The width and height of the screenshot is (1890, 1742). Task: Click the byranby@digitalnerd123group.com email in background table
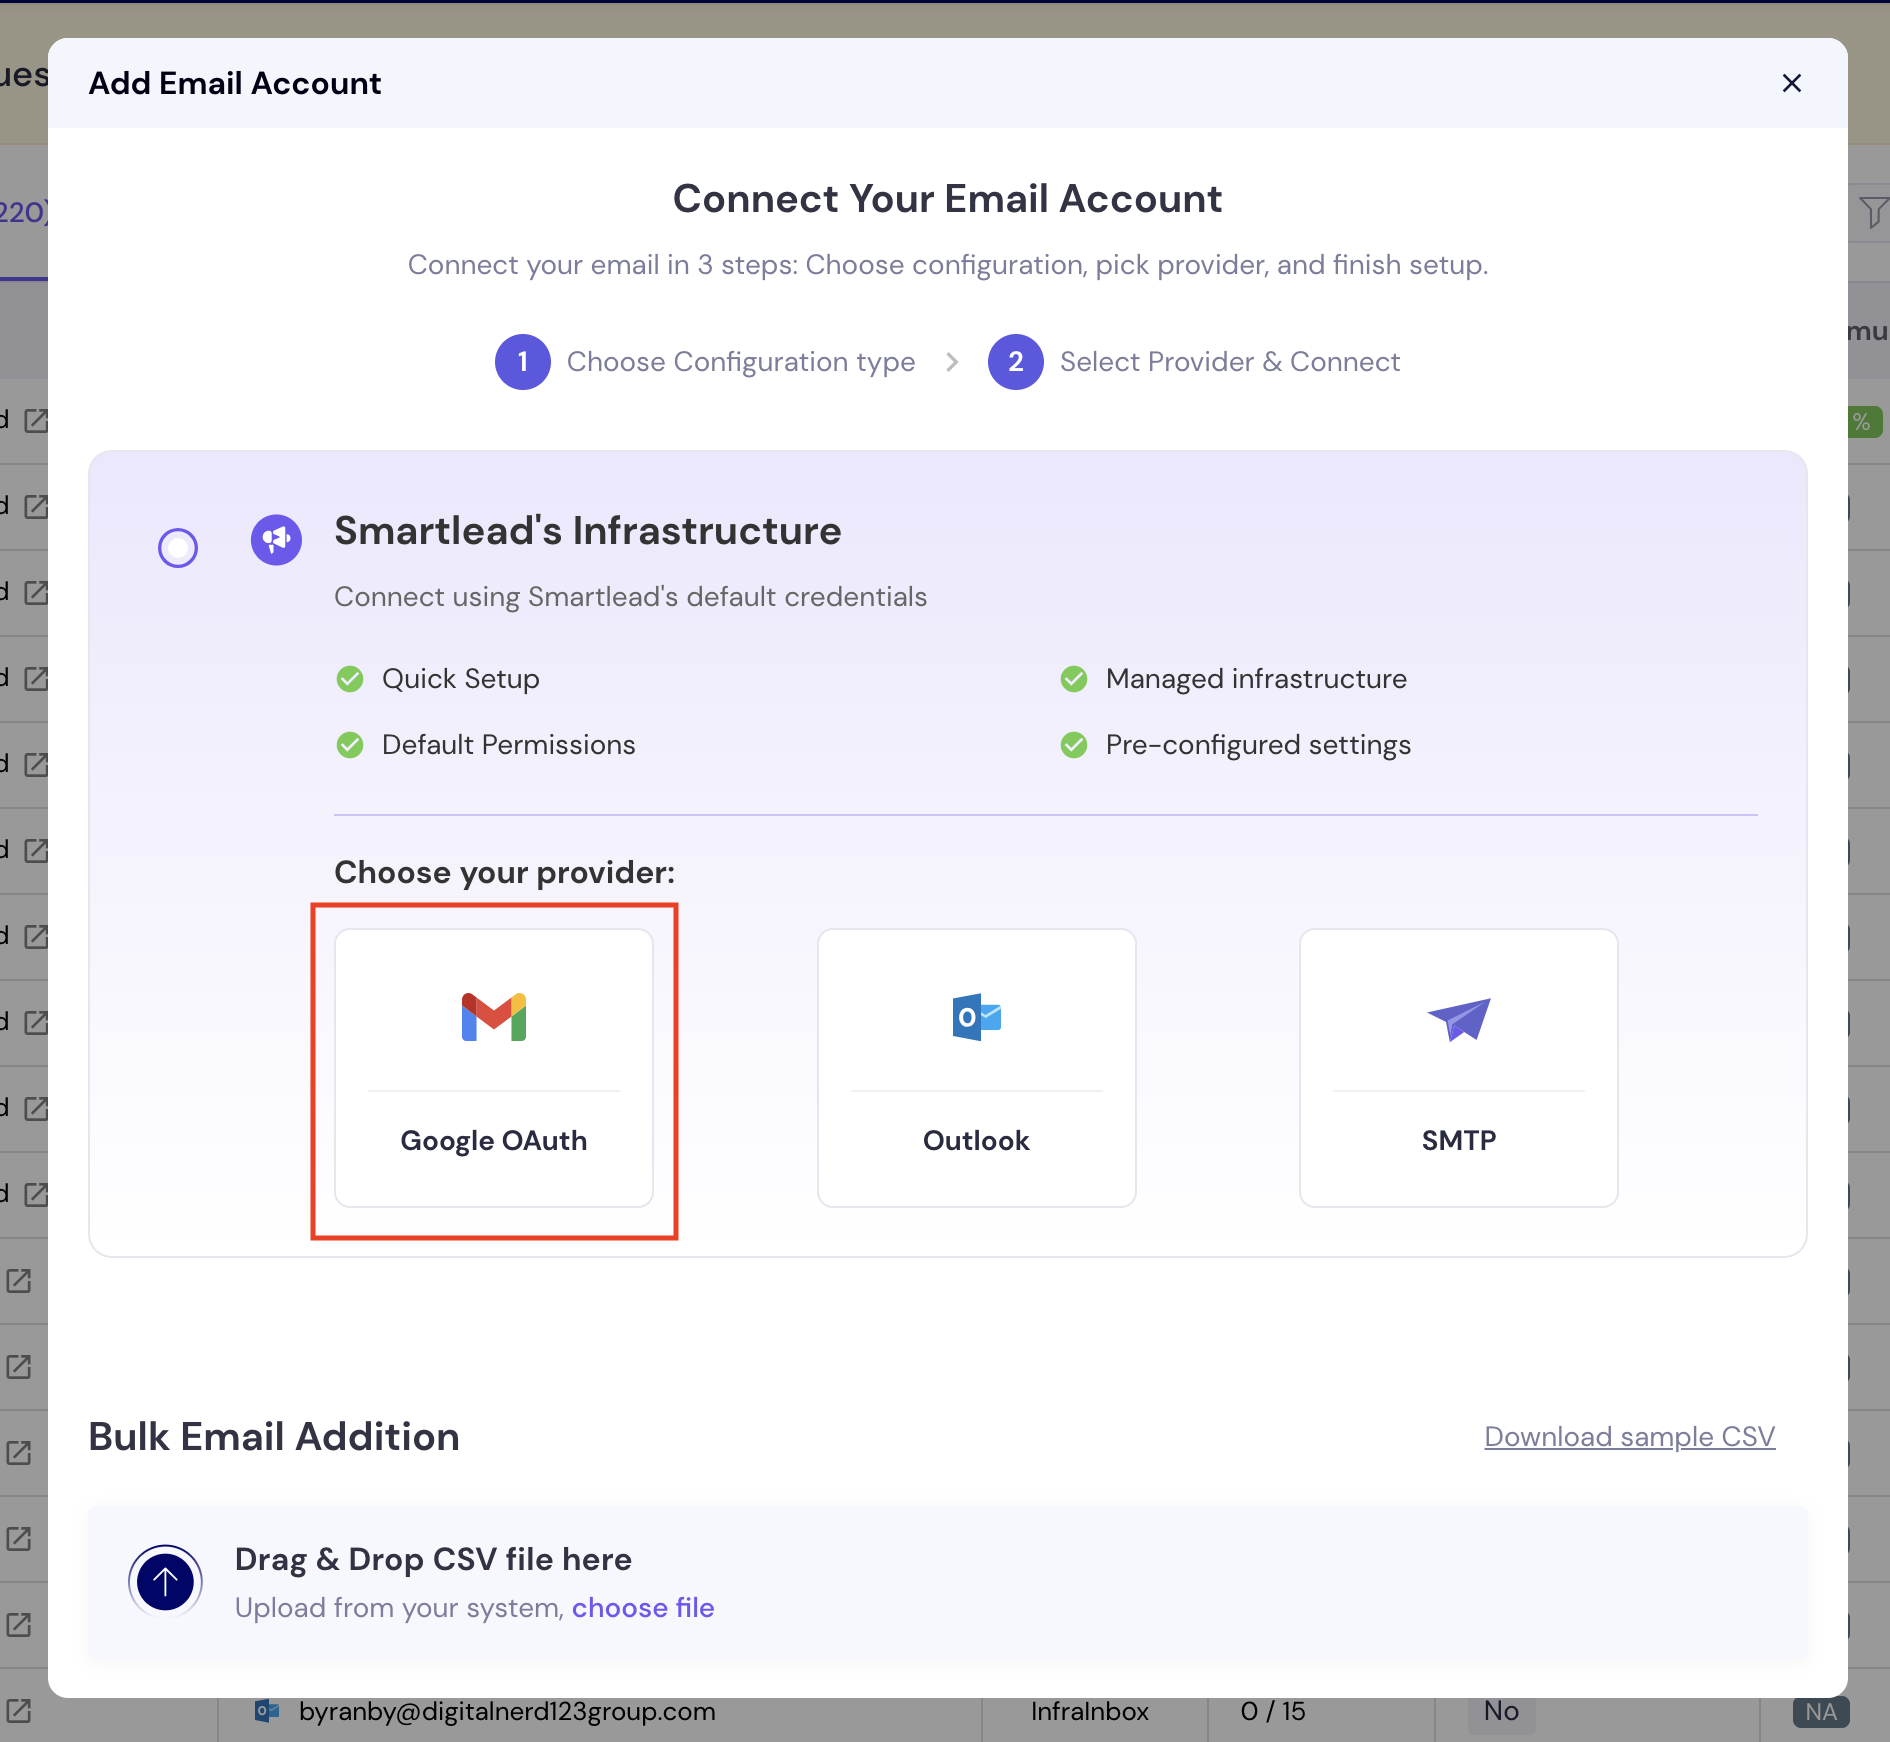(507, 1711)
